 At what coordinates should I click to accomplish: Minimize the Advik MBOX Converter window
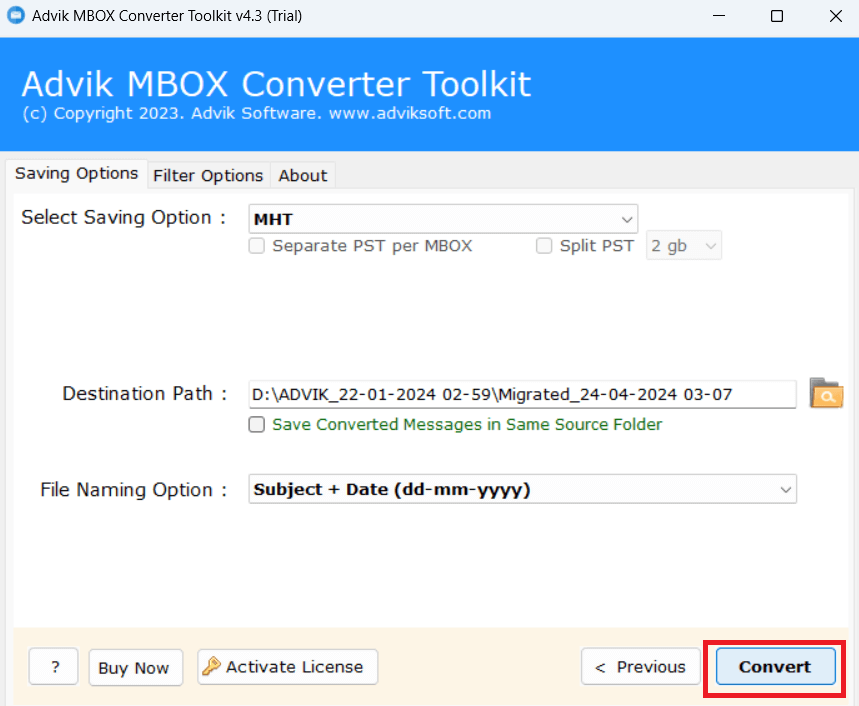pos(719,16)
